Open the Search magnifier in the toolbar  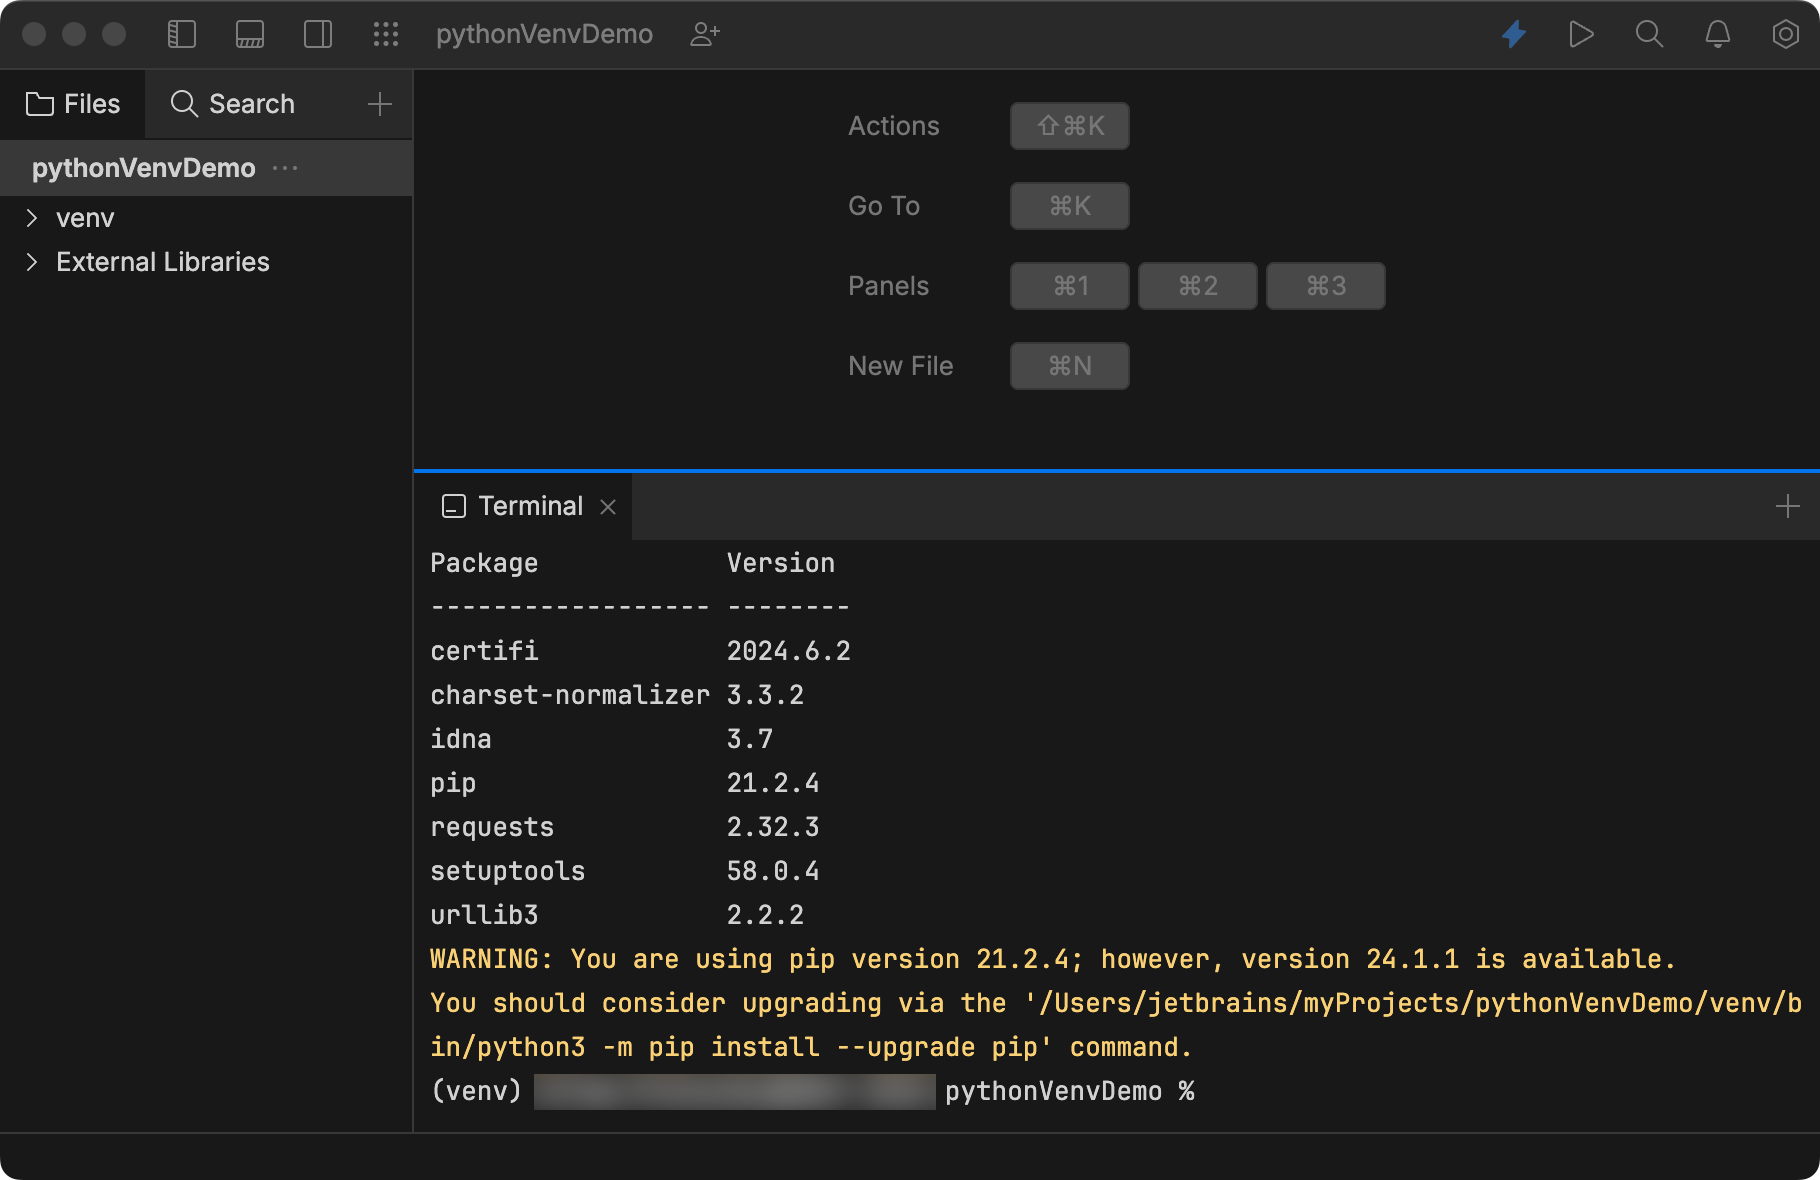[1649, 33]
